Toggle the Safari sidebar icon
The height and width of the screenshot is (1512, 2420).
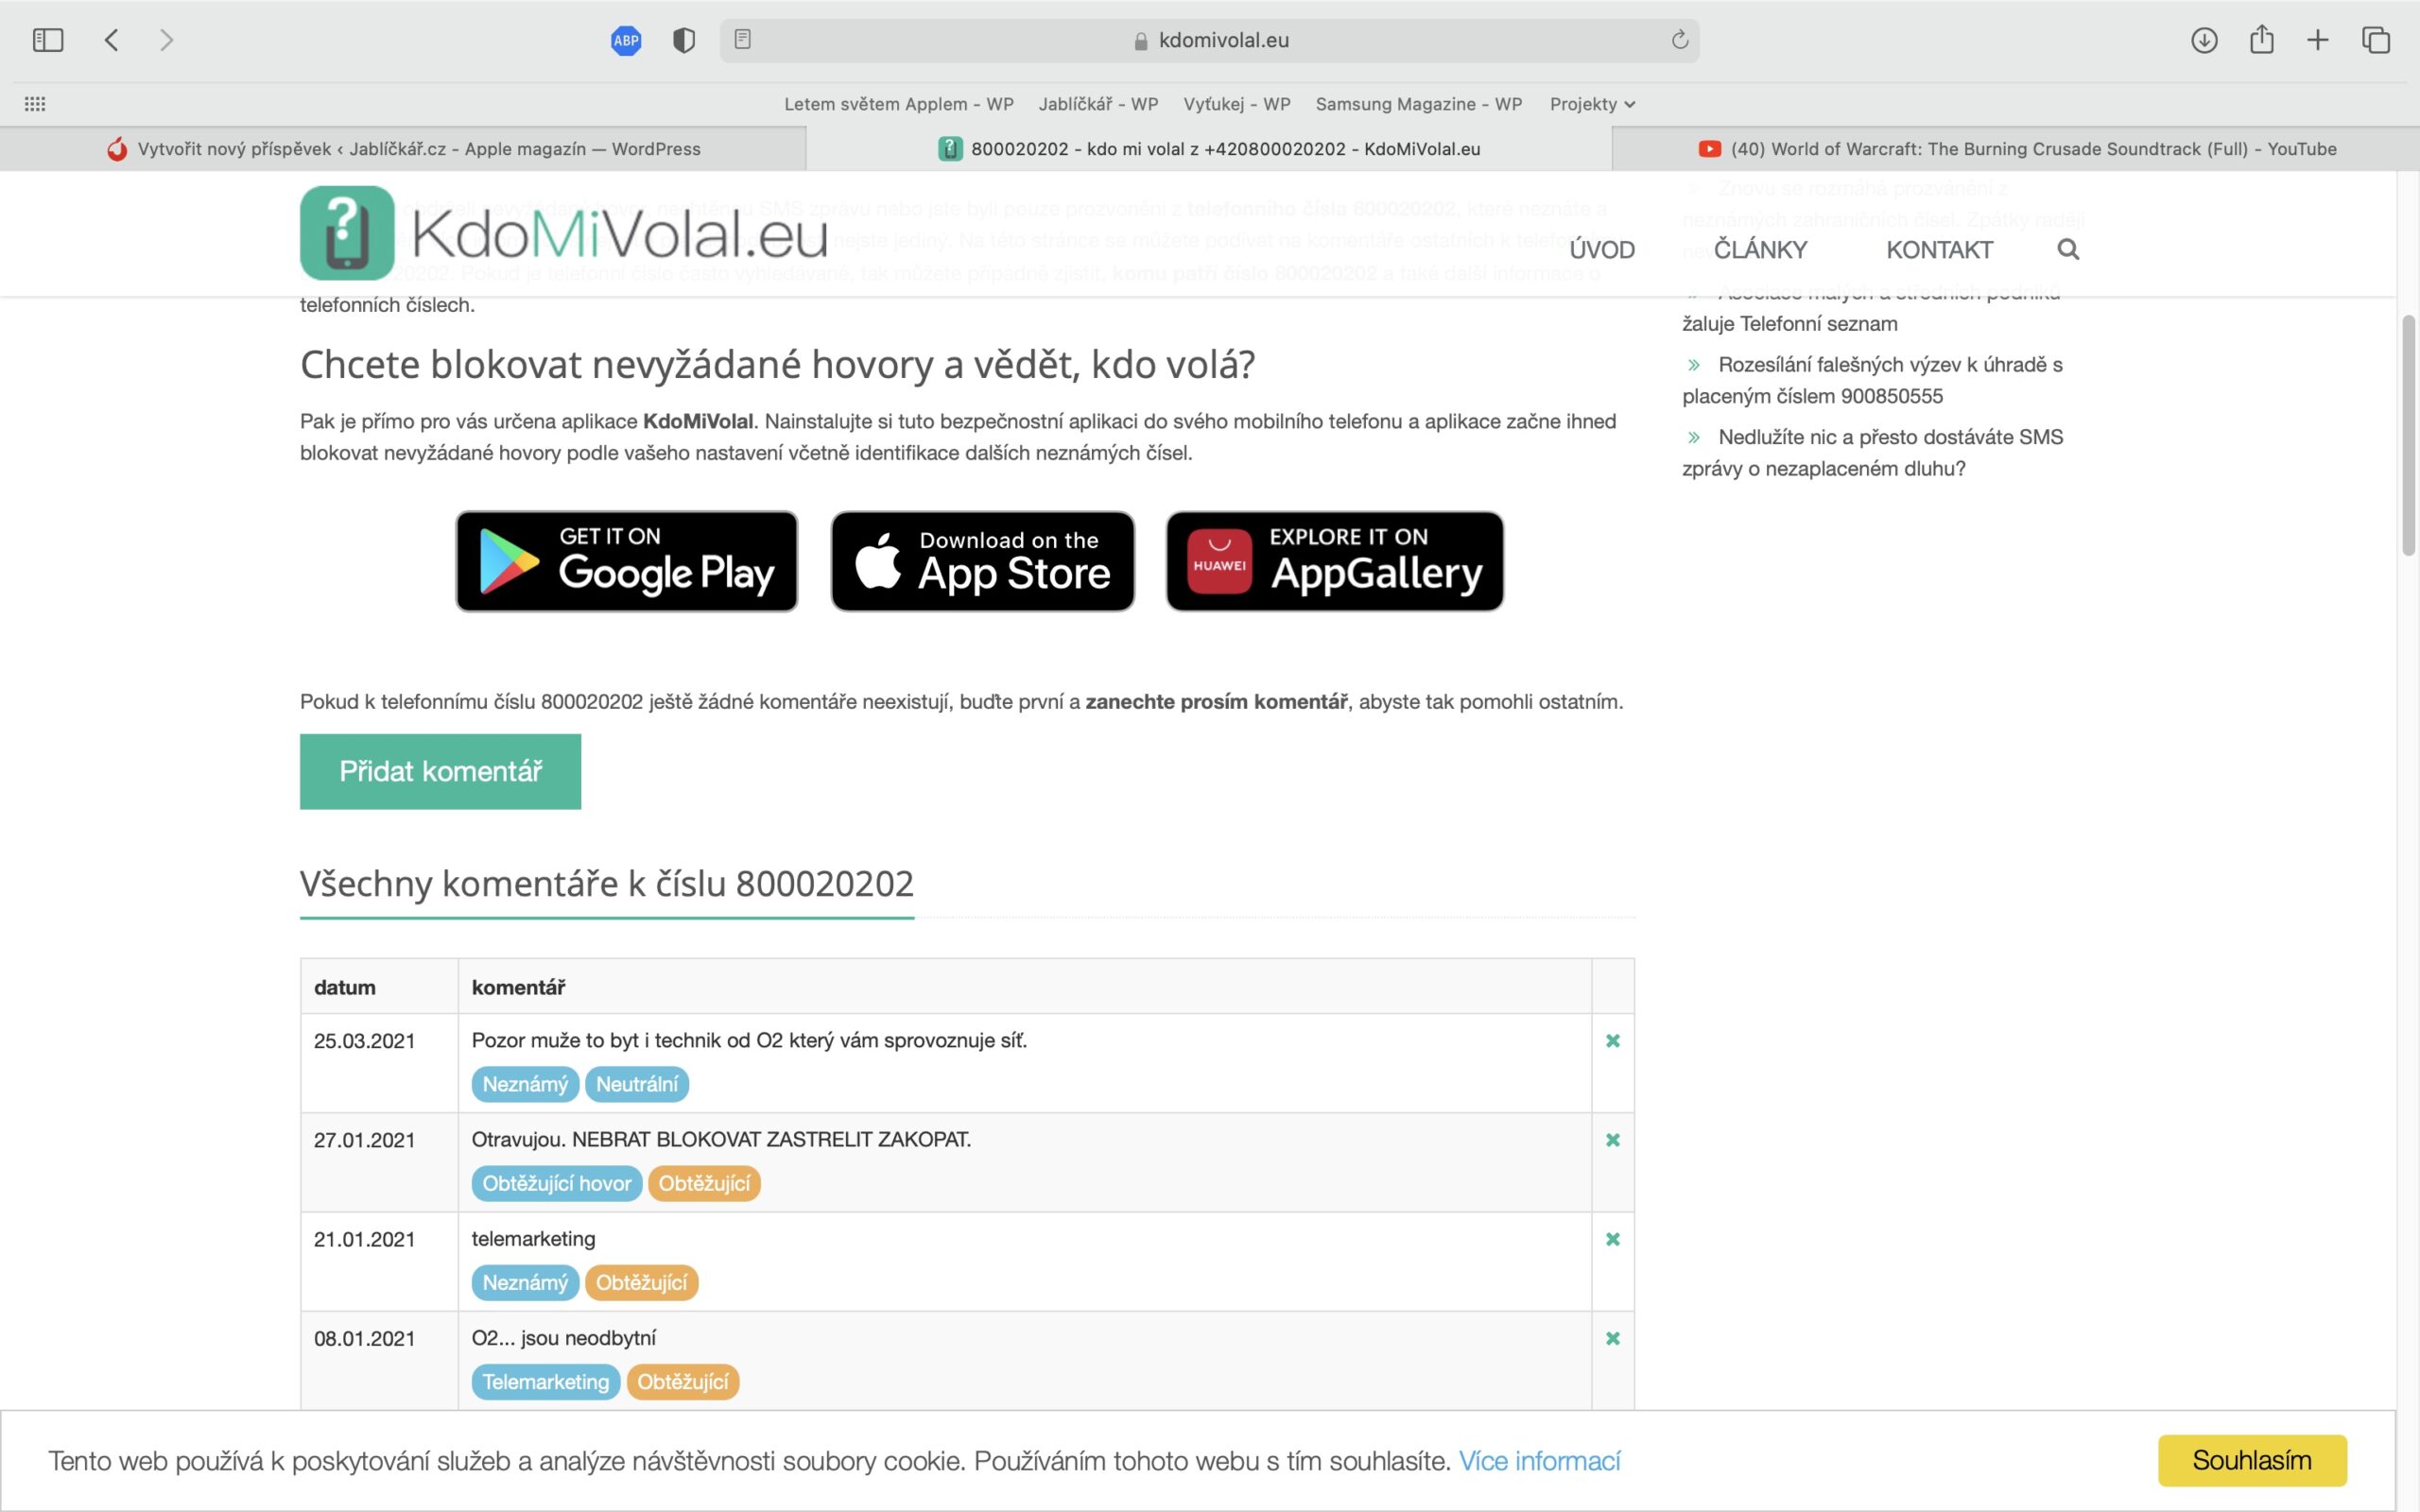click(49, 39)
